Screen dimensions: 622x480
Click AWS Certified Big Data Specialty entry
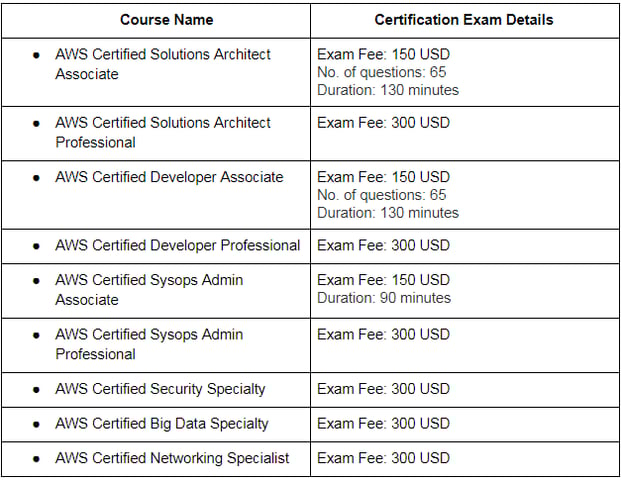tap(162, 424)
